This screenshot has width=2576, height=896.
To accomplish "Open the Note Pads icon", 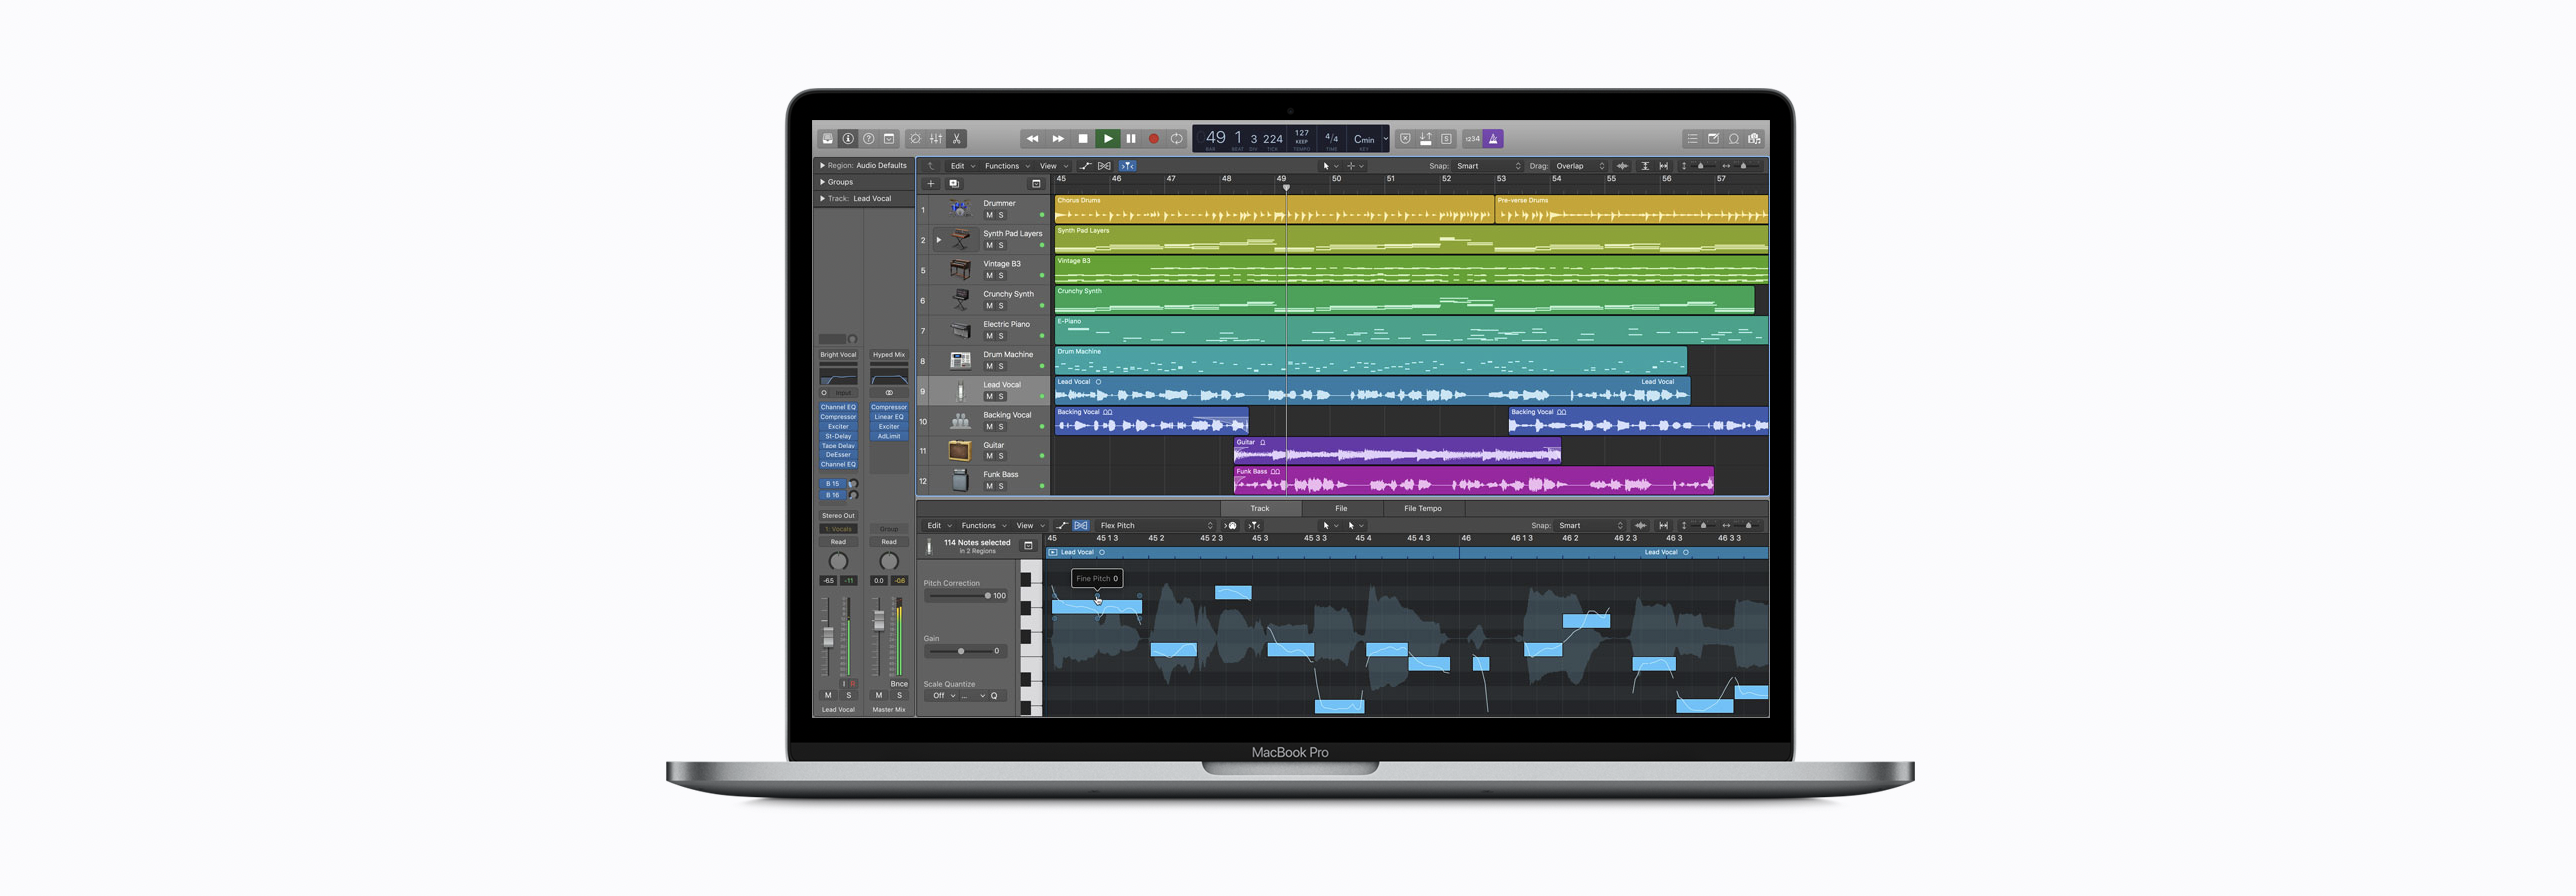I will pyautogui.click(x=1712, y=139).
